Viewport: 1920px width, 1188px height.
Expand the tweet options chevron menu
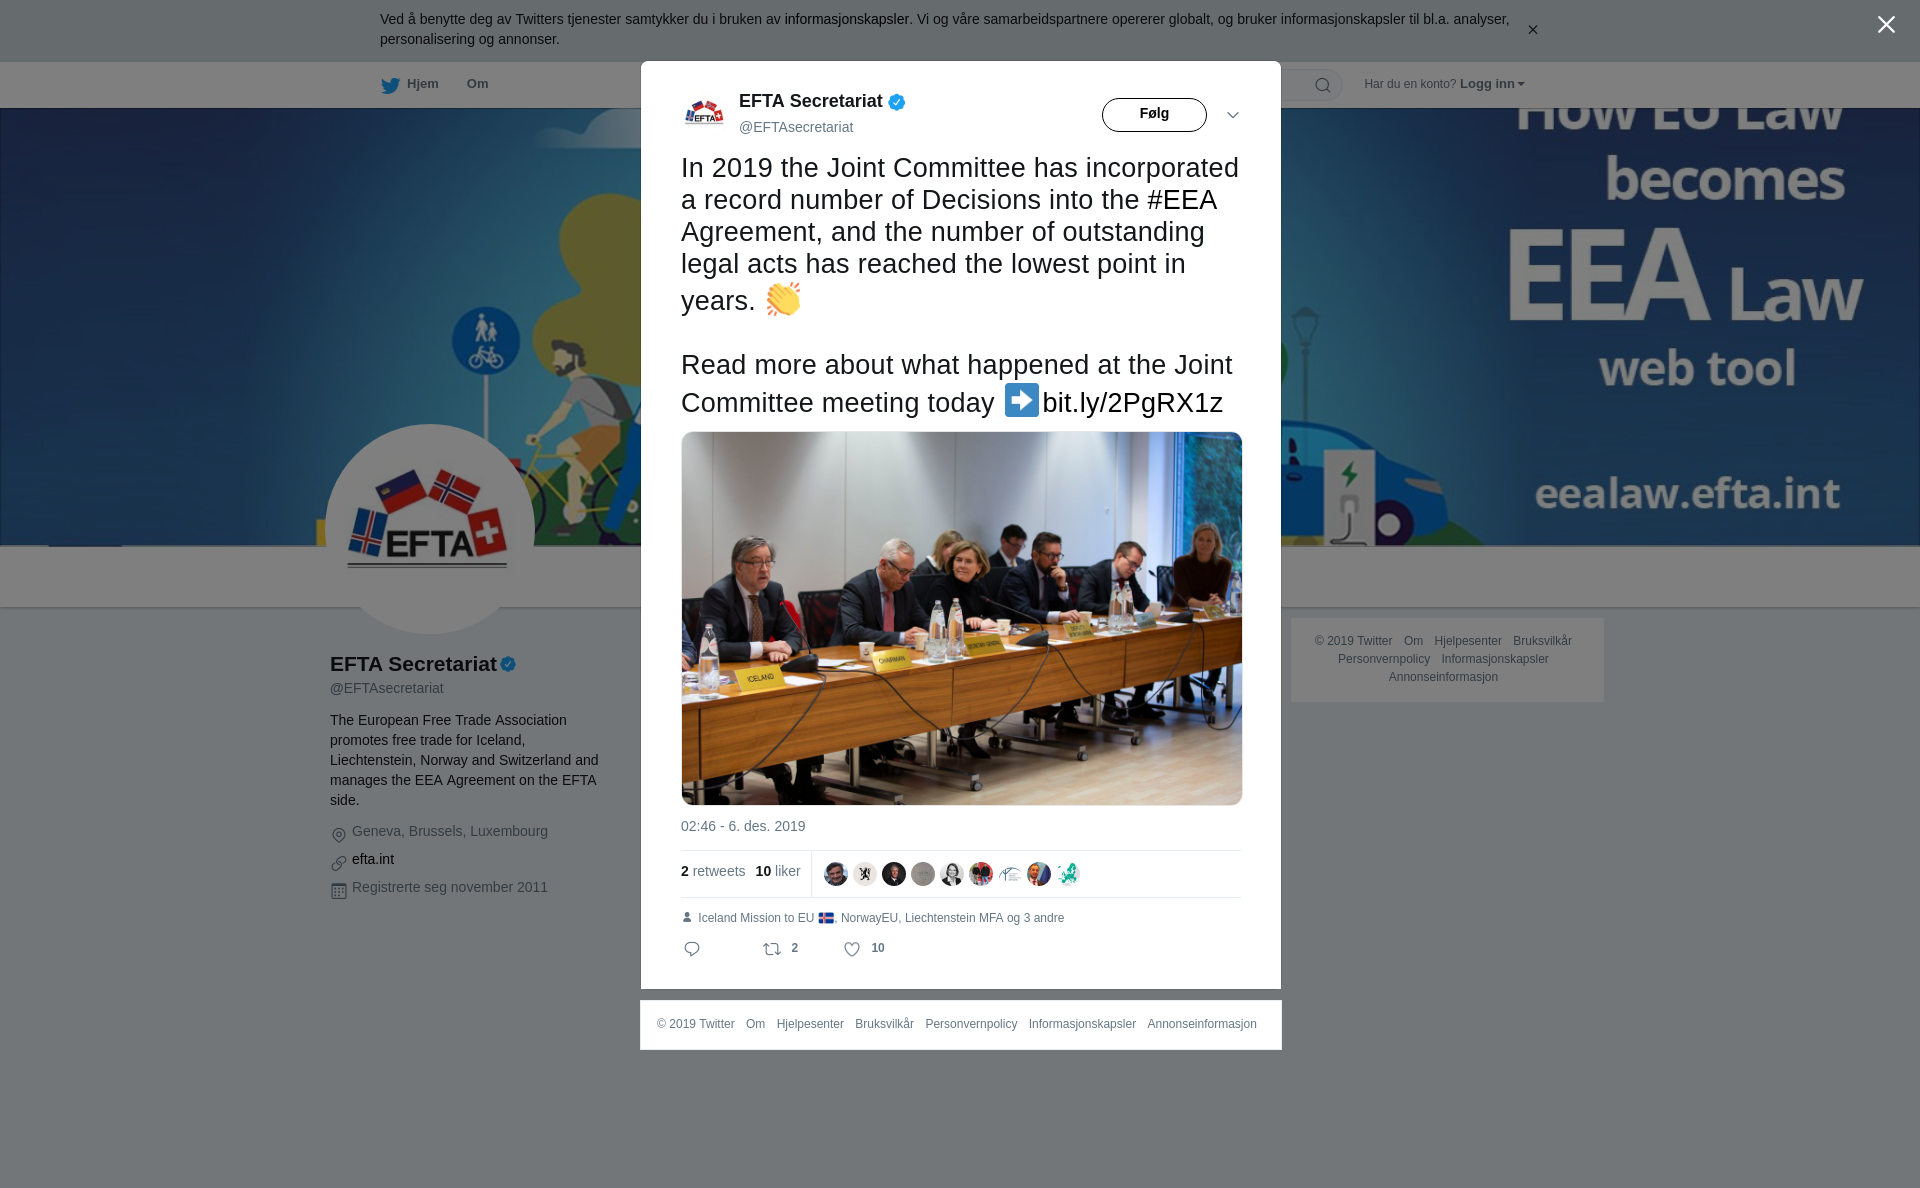click(1233, 115)
